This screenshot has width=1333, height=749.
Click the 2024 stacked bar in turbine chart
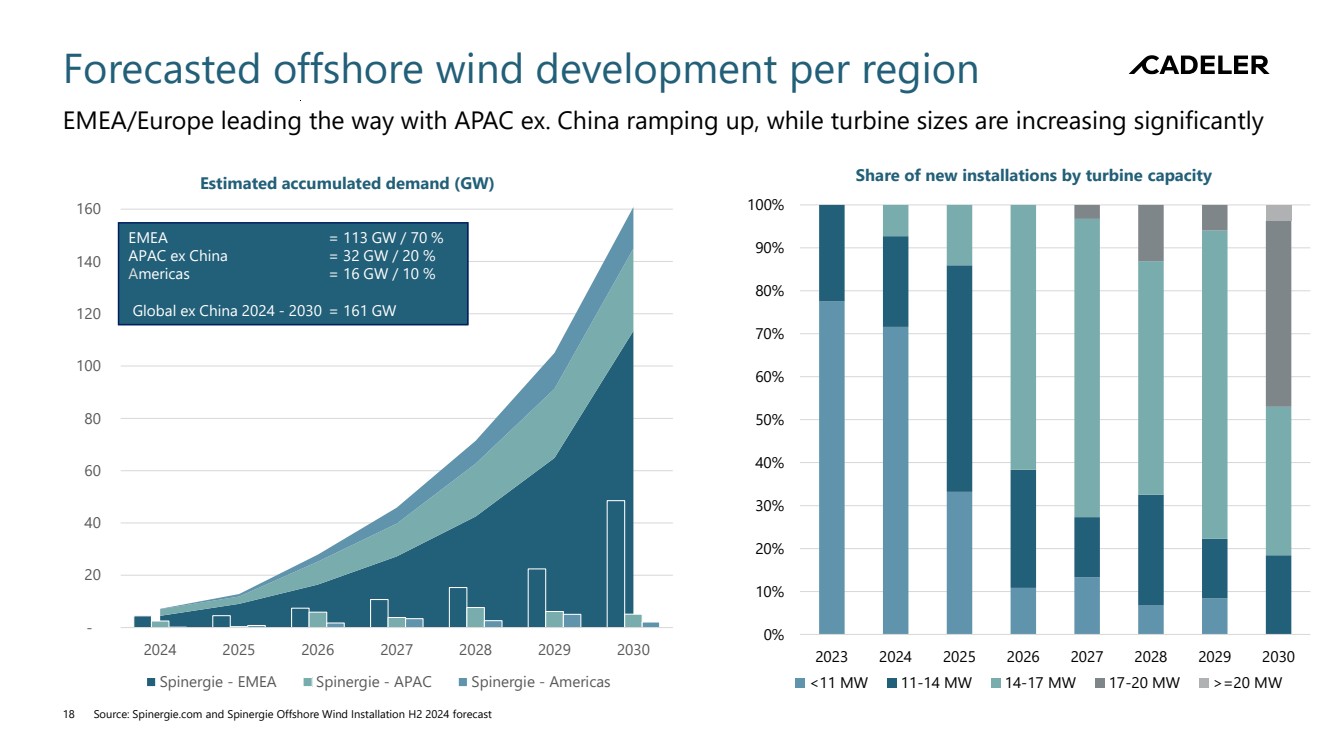tap(896, 419)
